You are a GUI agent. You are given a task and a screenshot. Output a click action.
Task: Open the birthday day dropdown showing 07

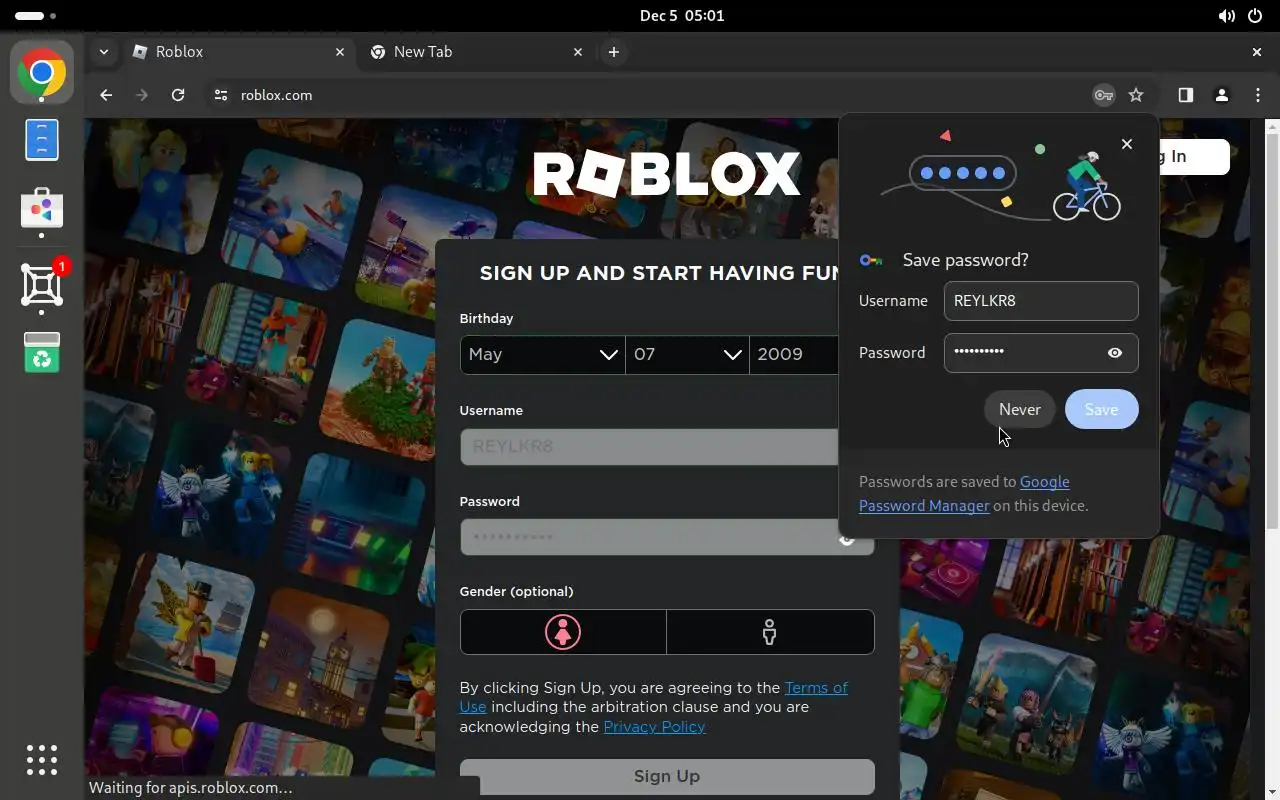click(687, 354)
